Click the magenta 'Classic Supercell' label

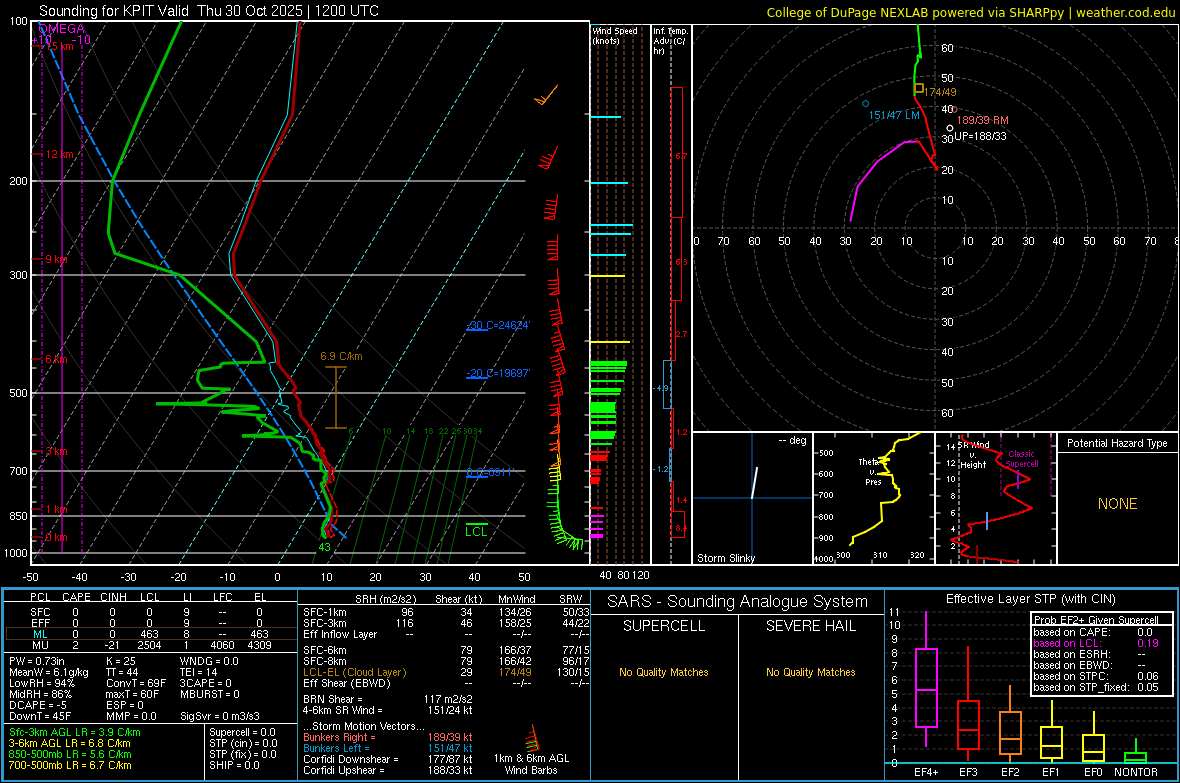pyautogui.click(x=1022, y=459)
